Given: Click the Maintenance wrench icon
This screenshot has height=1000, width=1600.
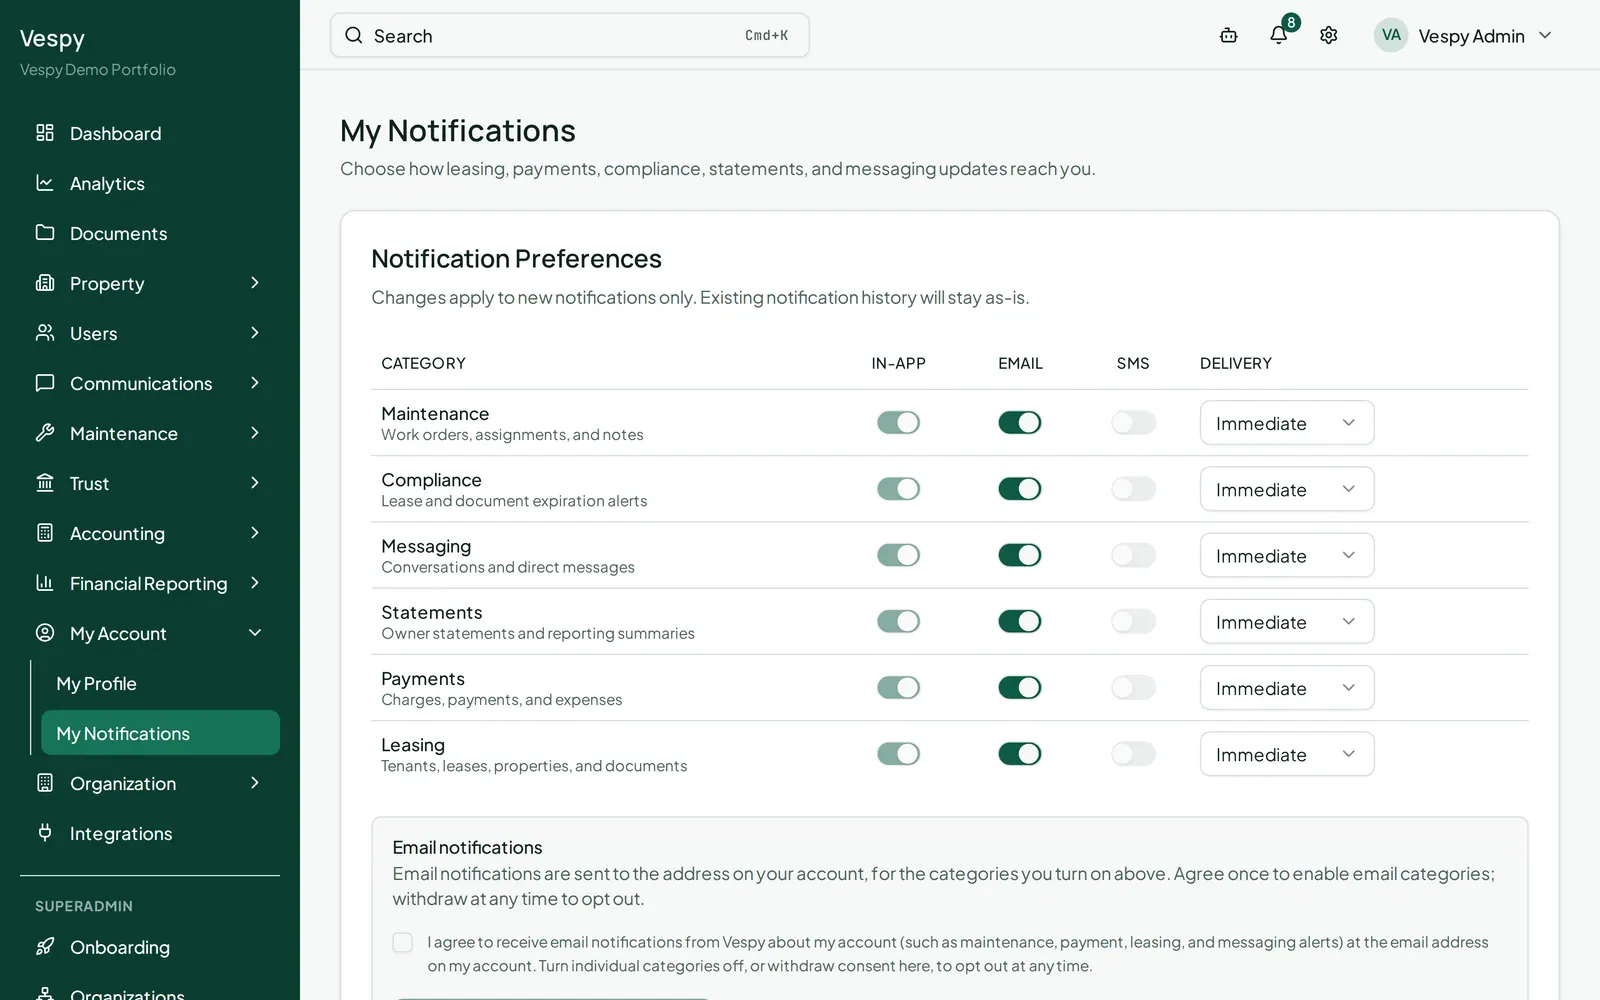Looking at the screenshot, I should pos(45,433).
